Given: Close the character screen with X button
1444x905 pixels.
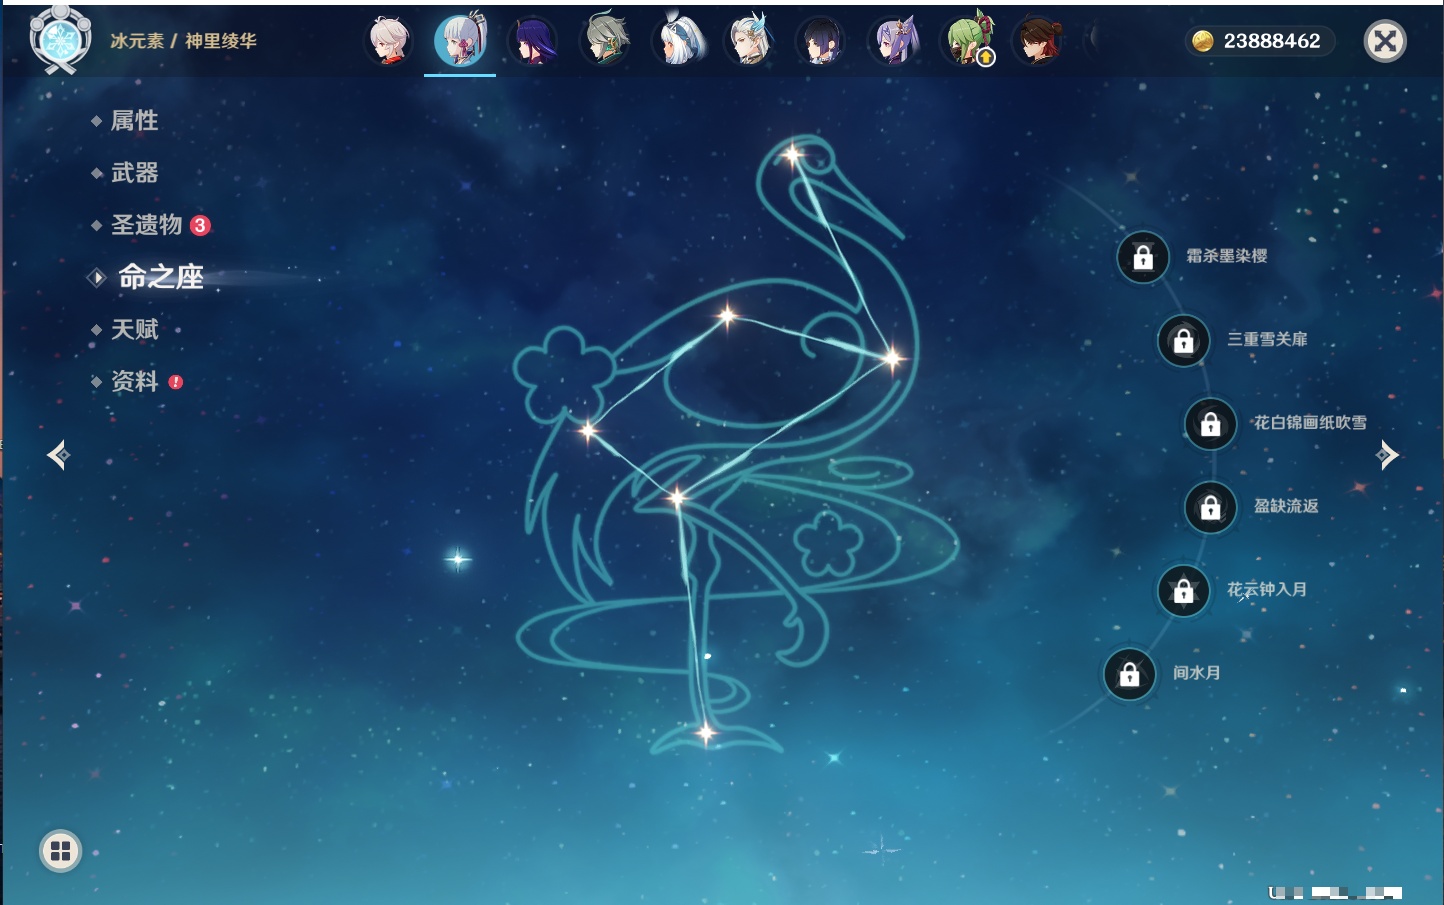Looking at the screenshot, I should (1385, 41).
